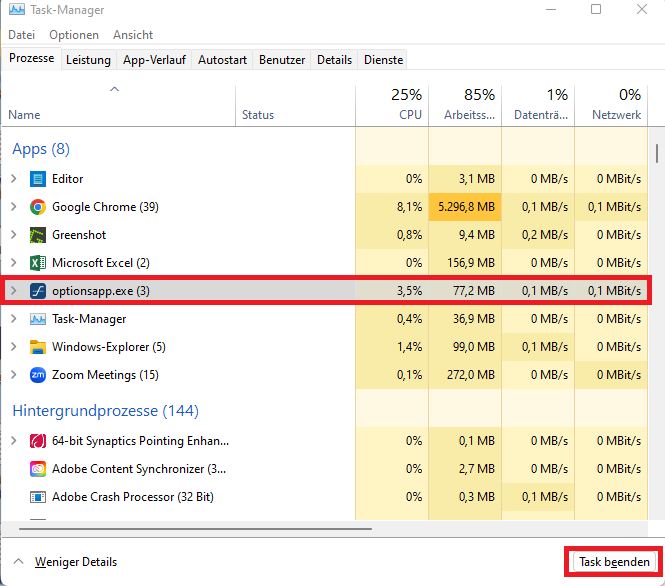
Task: Click Adobe Crash Processor (32 Bit) name
Action: [133, 497]
